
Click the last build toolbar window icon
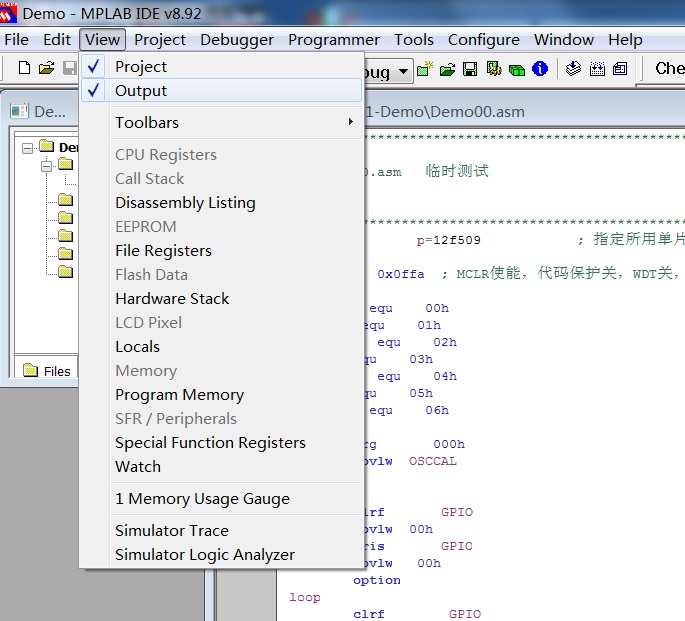620,69
